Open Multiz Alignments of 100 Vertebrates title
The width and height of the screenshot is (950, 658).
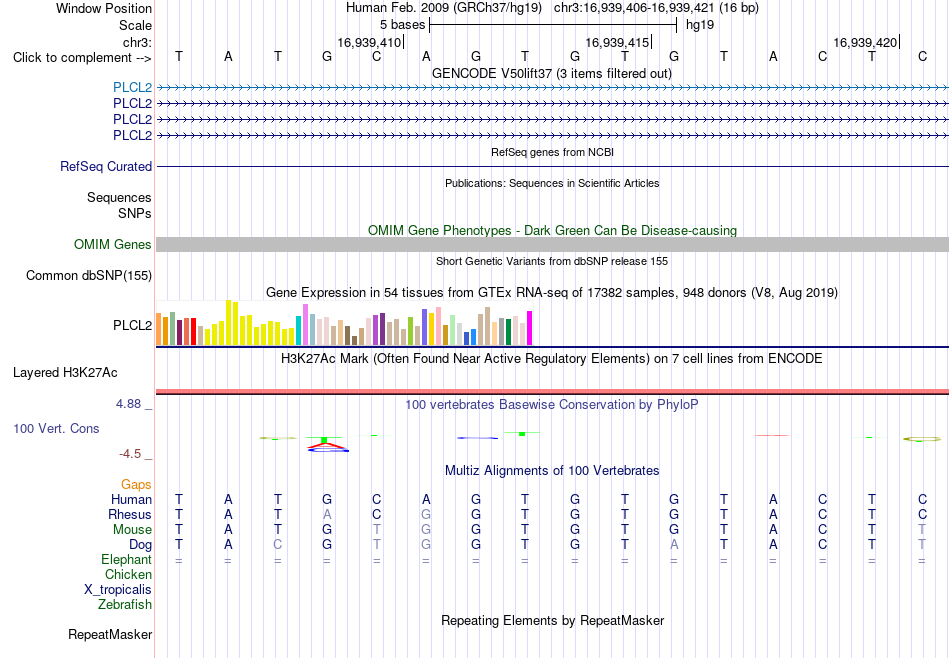click(552, 470)
